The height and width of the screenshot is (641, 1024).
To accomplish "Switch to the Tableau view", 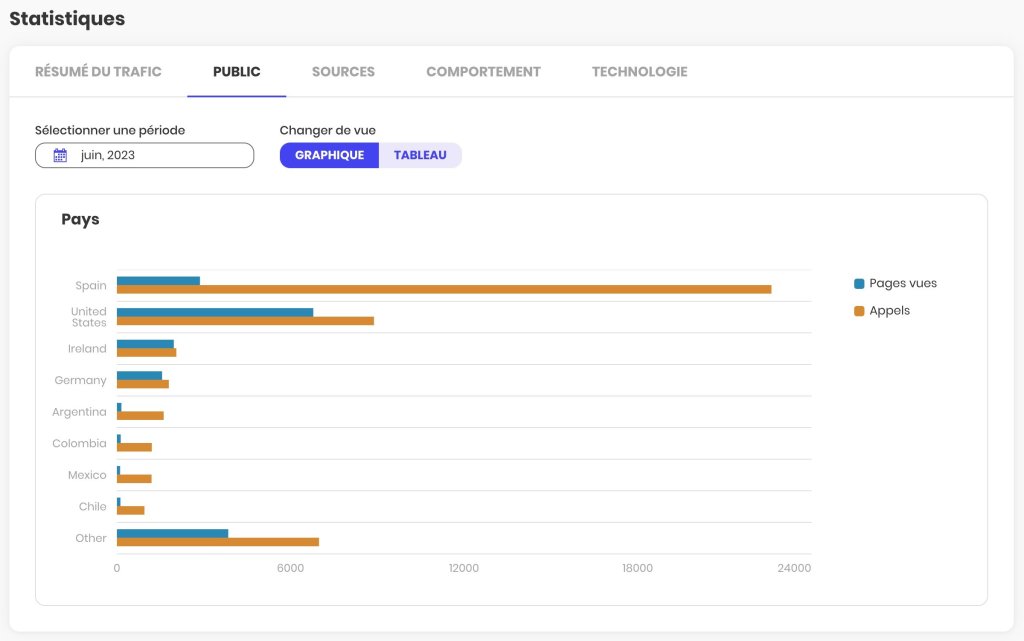I will pyautogui.click(x=420, y=155).
